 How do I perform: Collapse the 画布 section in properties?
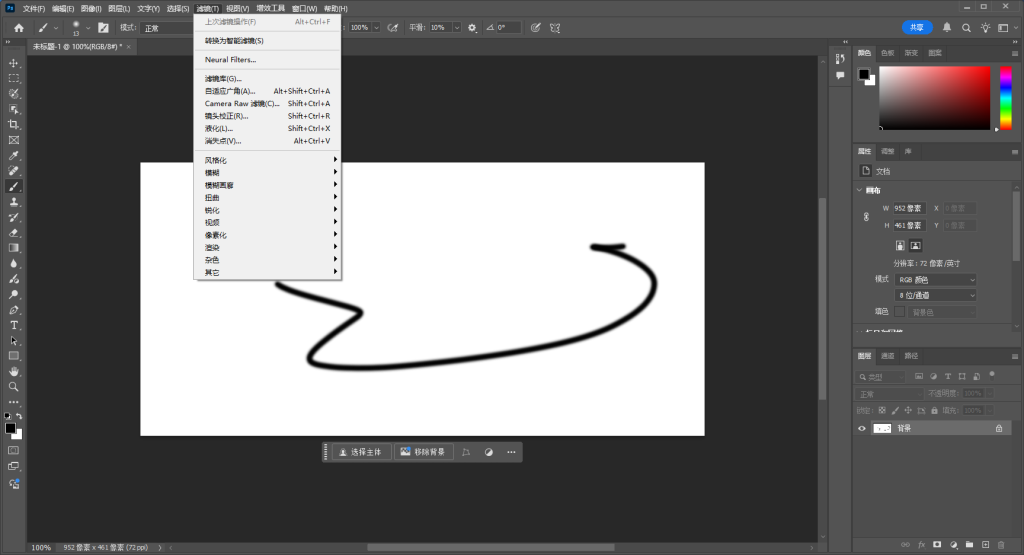pos(861,190)
